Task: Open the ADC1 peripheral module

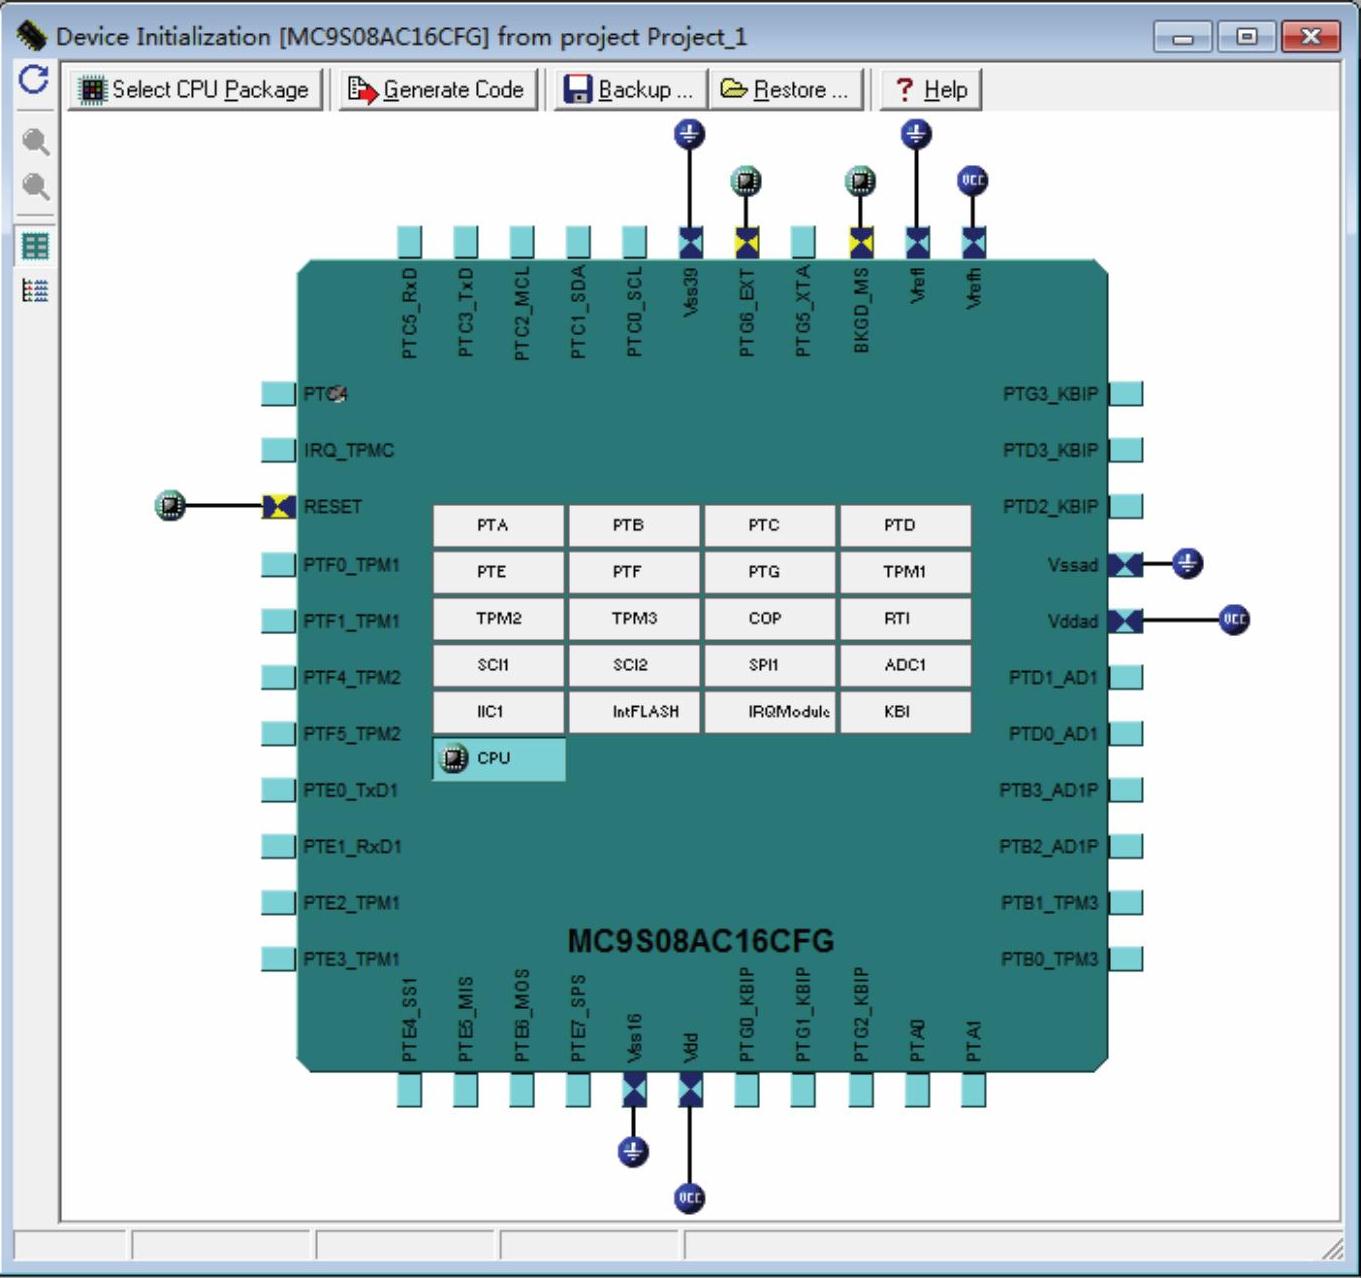Action: (905, 665)
